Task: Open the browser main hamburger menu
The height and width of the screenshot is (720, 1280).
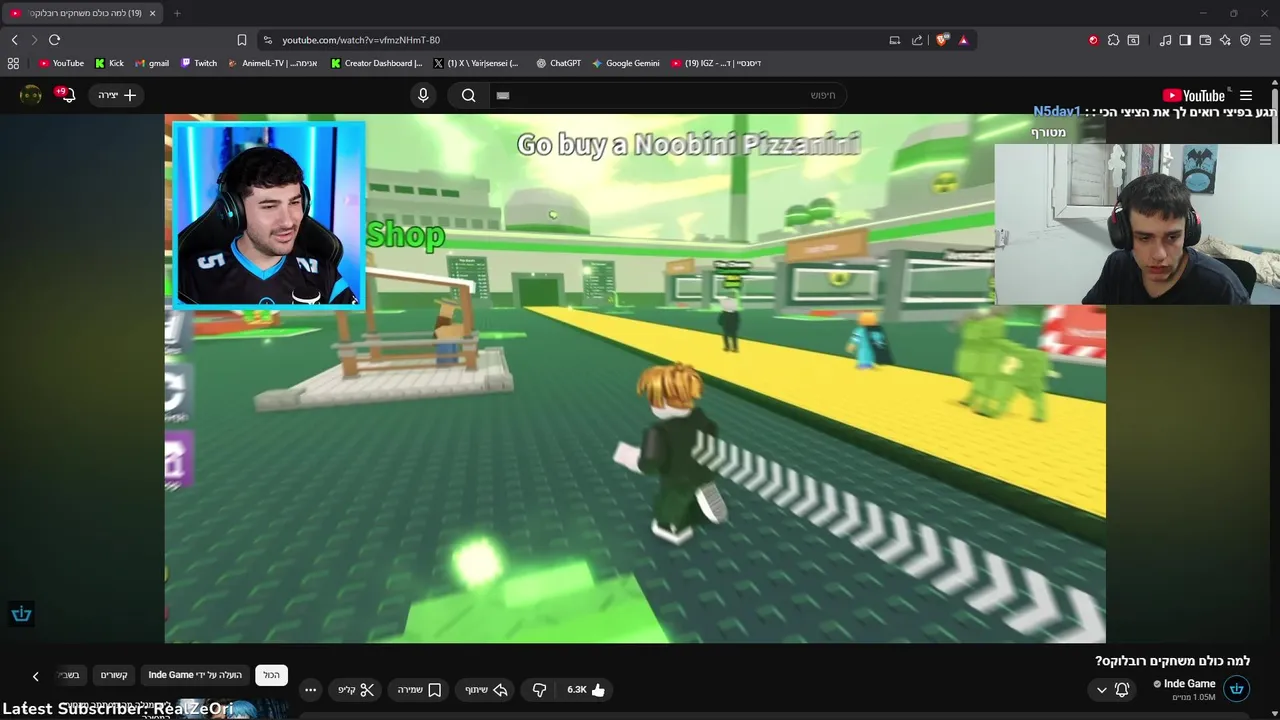Action: [1265, 40]
